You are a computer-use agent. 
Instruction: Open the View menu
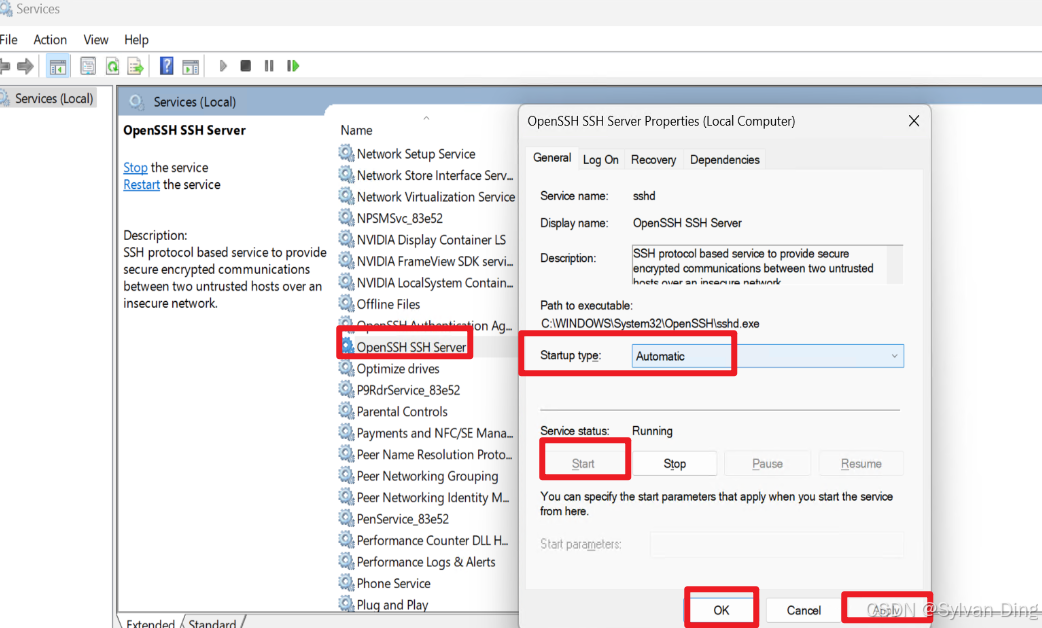tap(96, 40)
